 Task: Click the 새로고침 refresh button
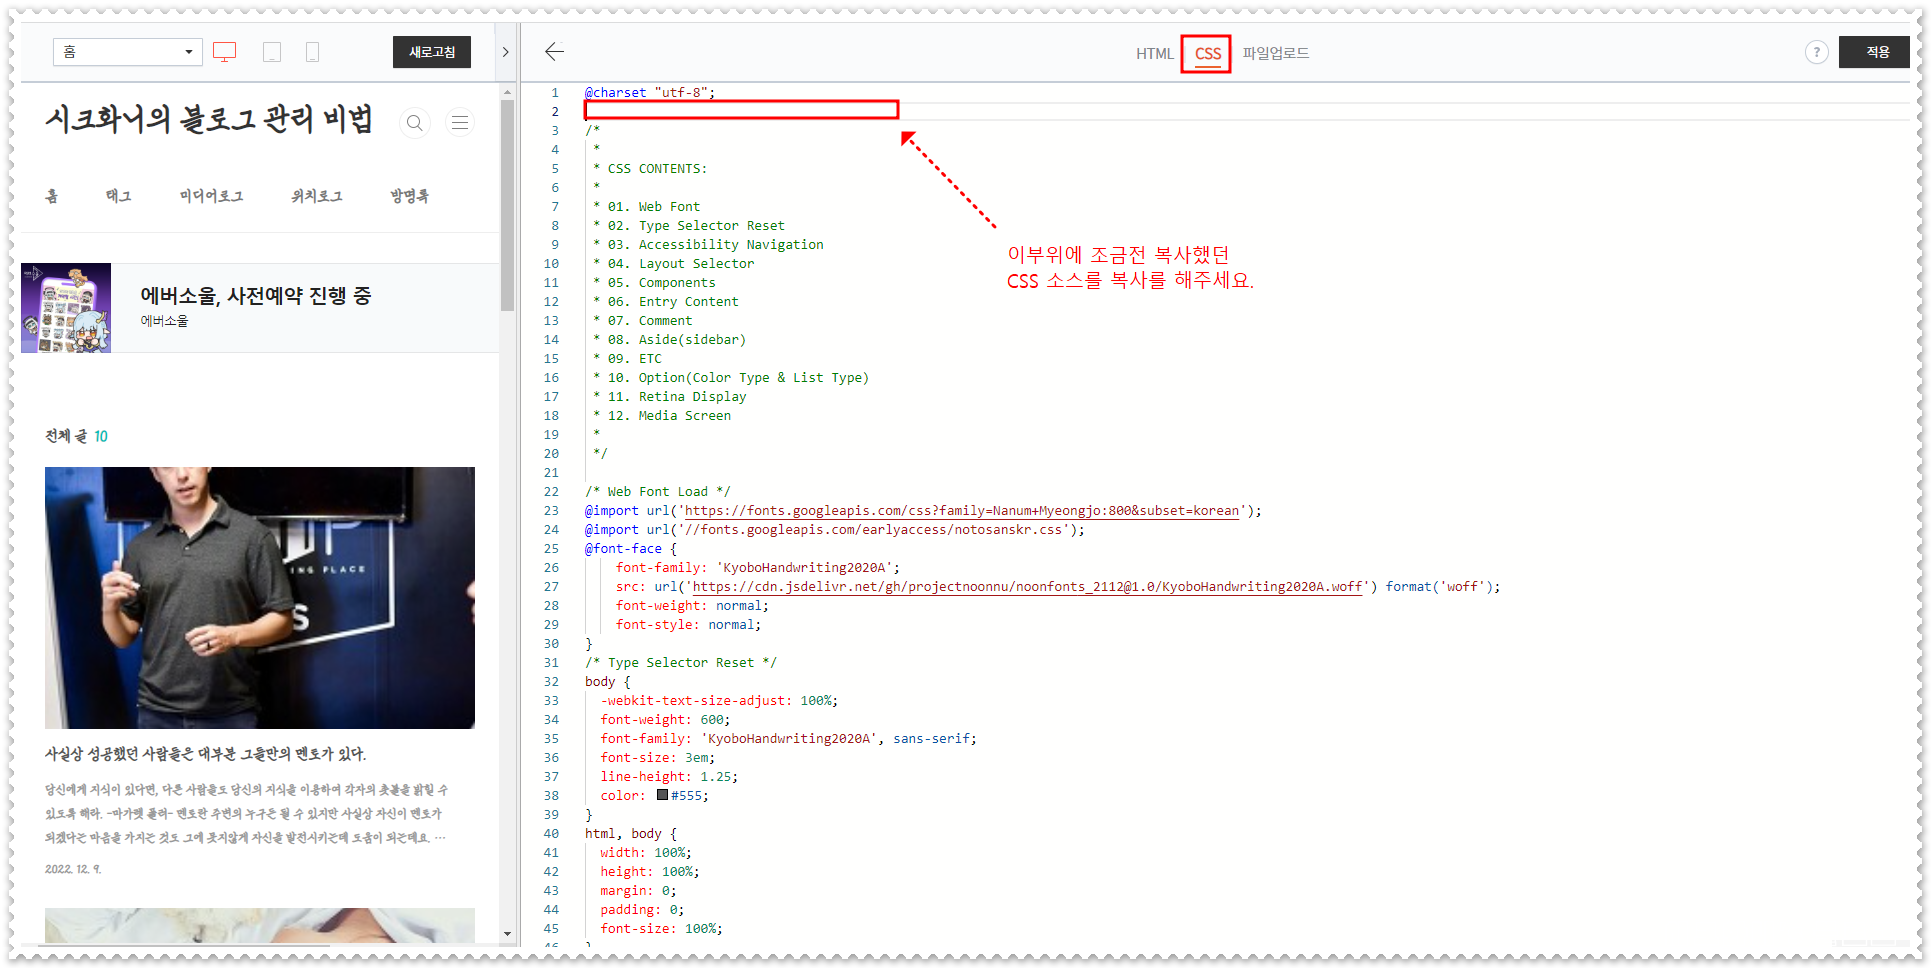click(432, 52)
